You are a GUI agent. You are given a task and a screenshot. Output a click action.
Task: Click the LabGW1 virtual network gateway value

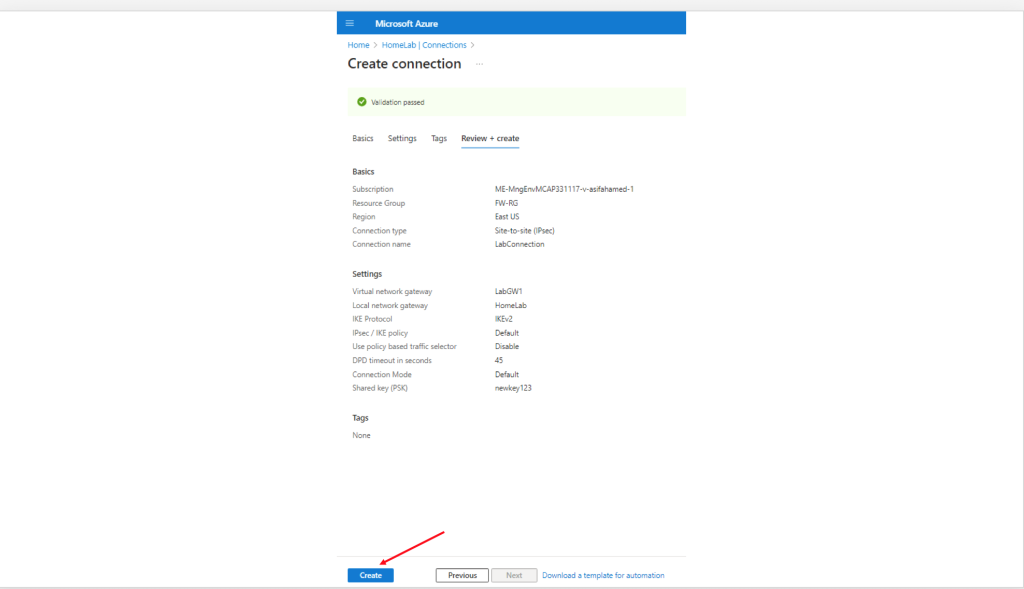(509, 291)
